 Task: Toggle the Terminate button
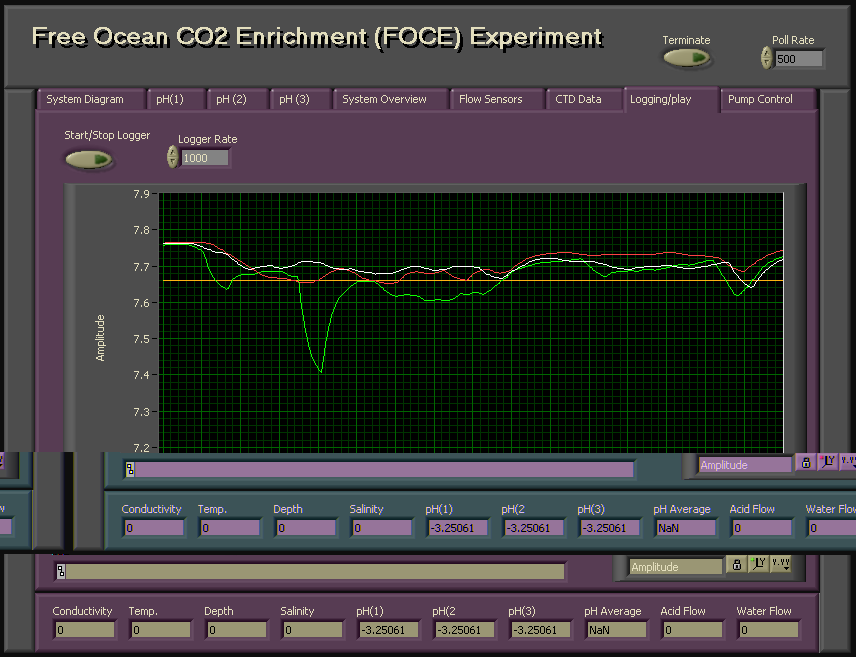[686, 57]
